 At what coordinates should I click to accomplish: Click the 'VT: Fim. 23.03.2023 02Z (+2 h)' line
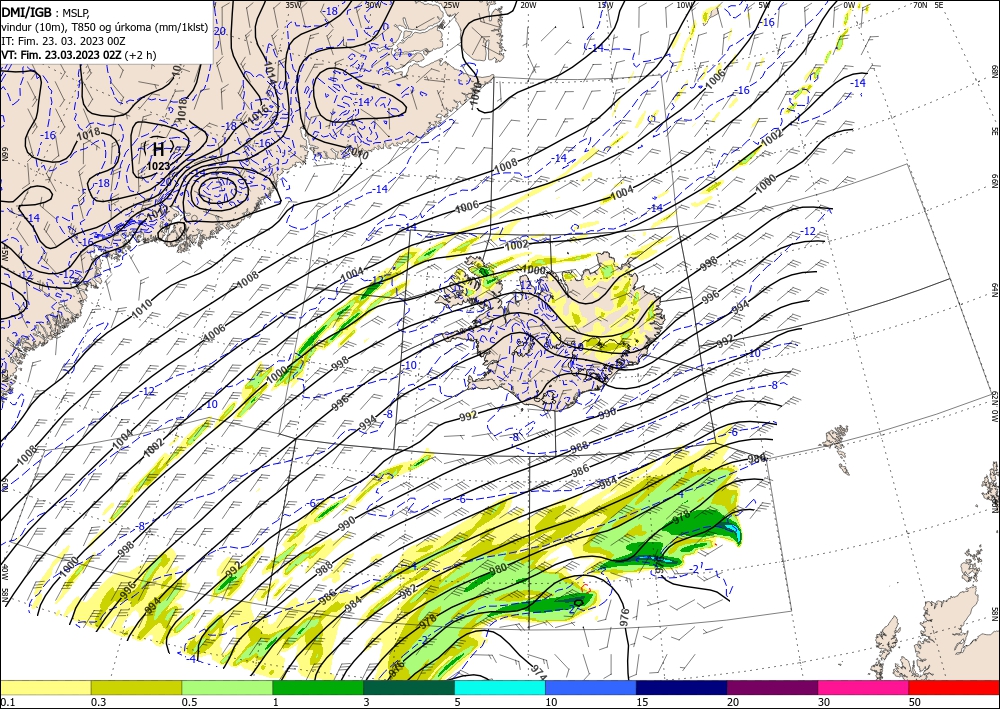[x=78, y=55]
